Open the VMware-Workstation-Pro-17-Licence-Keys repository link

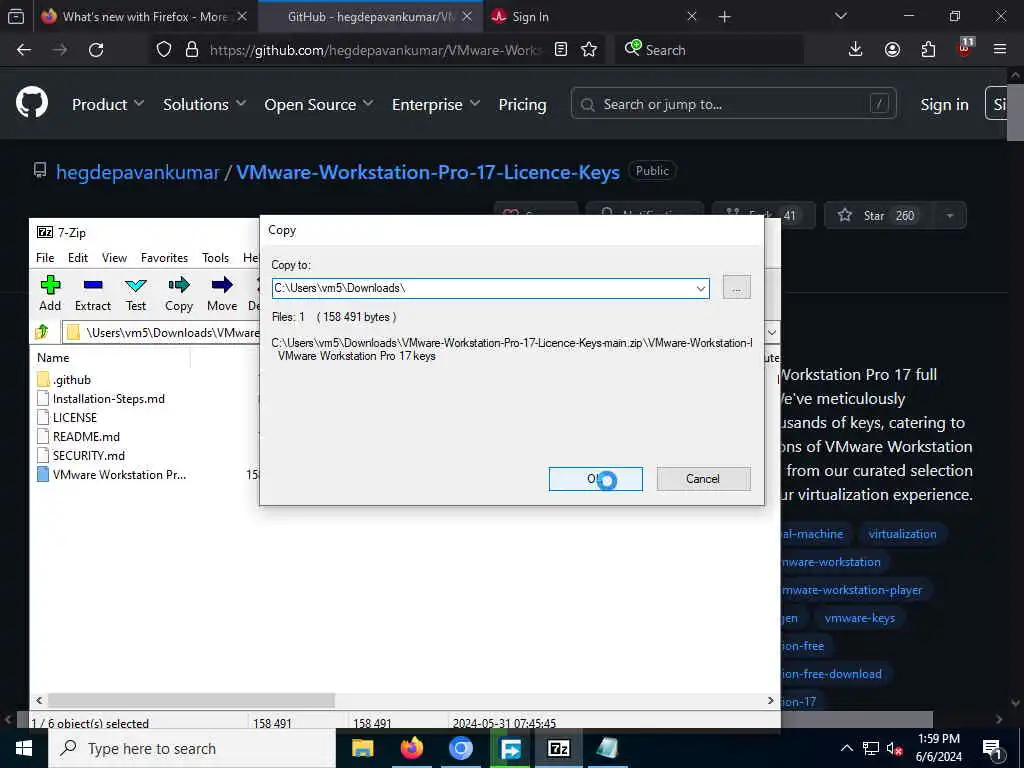[428, 172]
